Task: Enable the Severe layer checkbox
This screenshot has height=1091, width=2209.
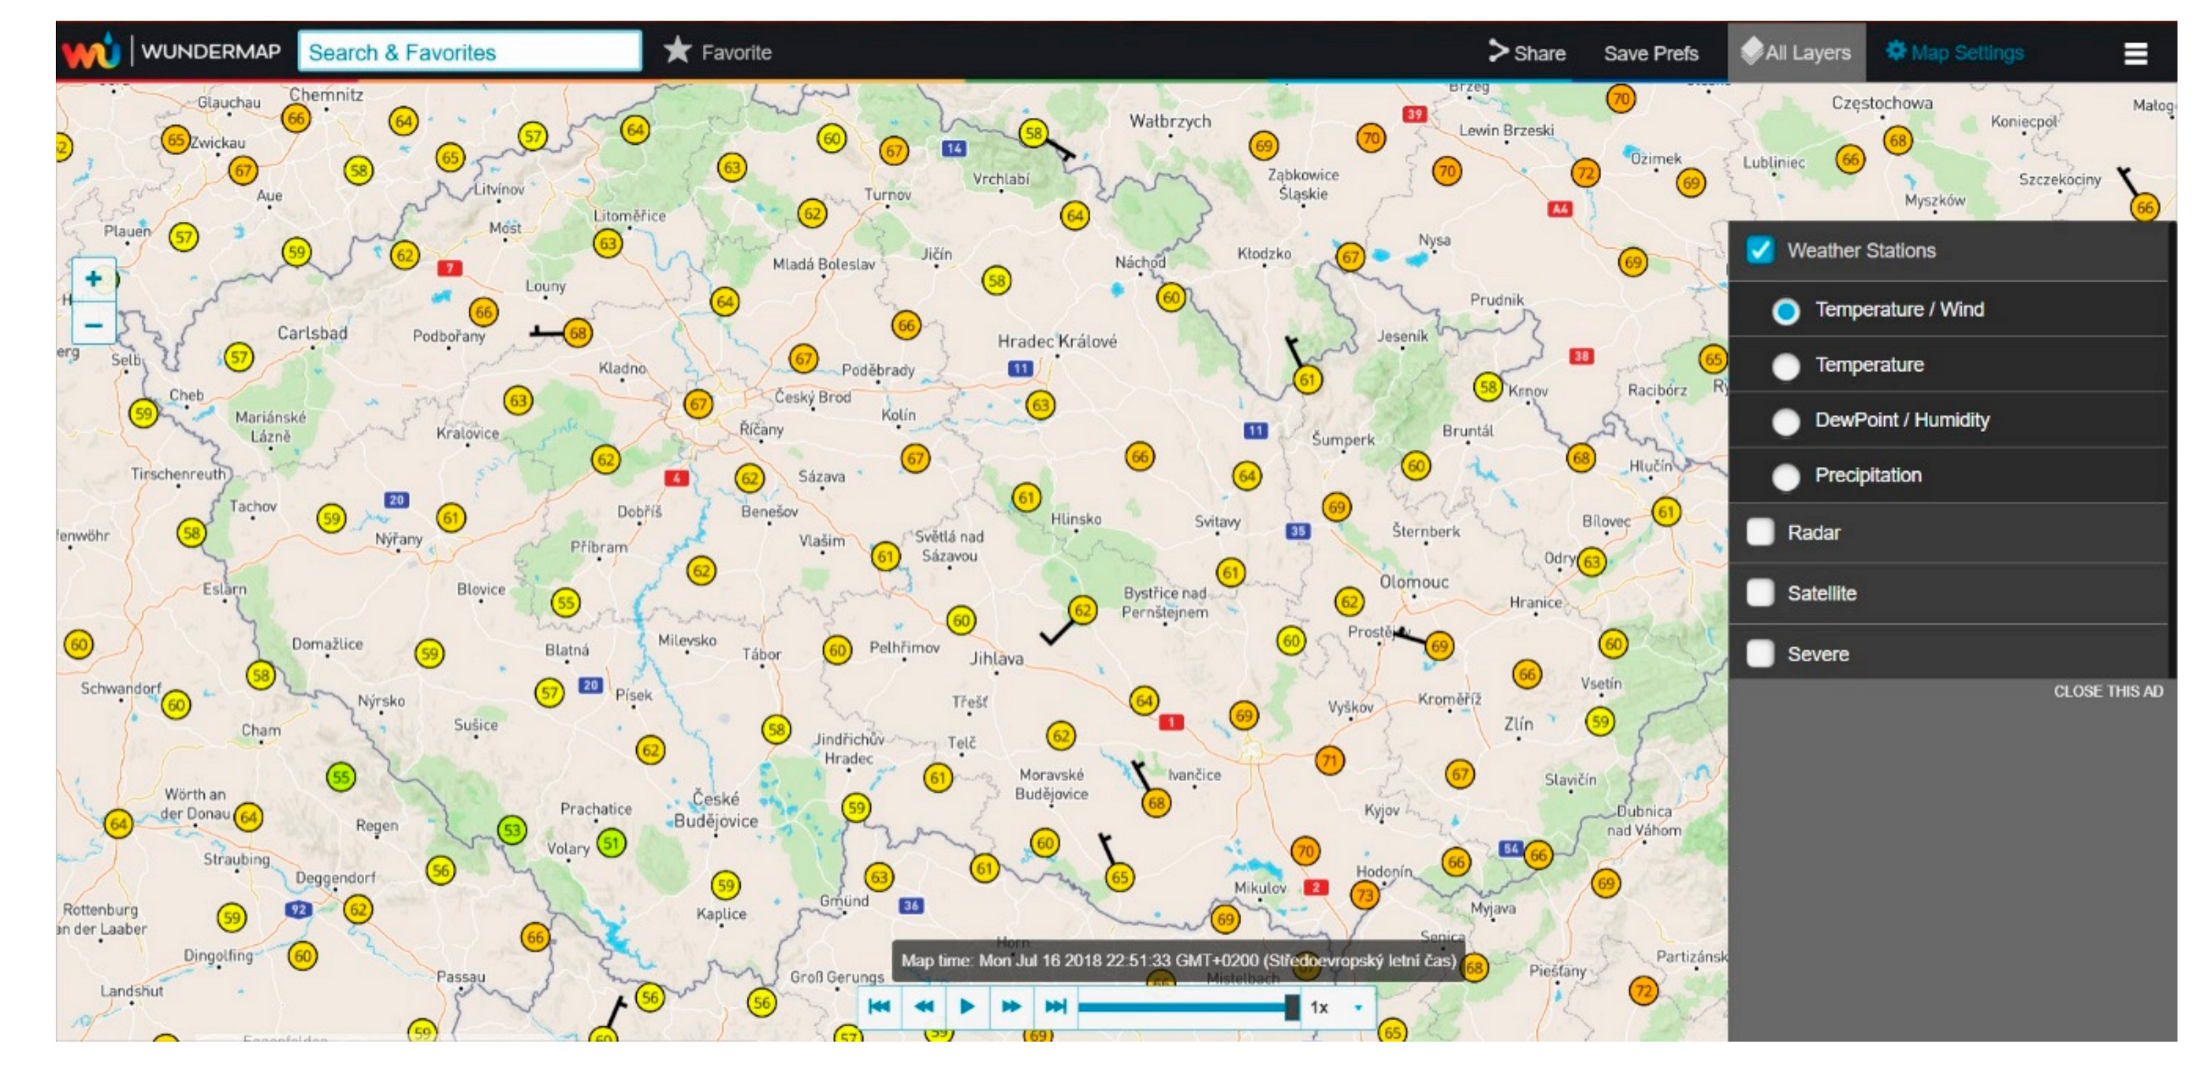Action: tap(1760, 654)
